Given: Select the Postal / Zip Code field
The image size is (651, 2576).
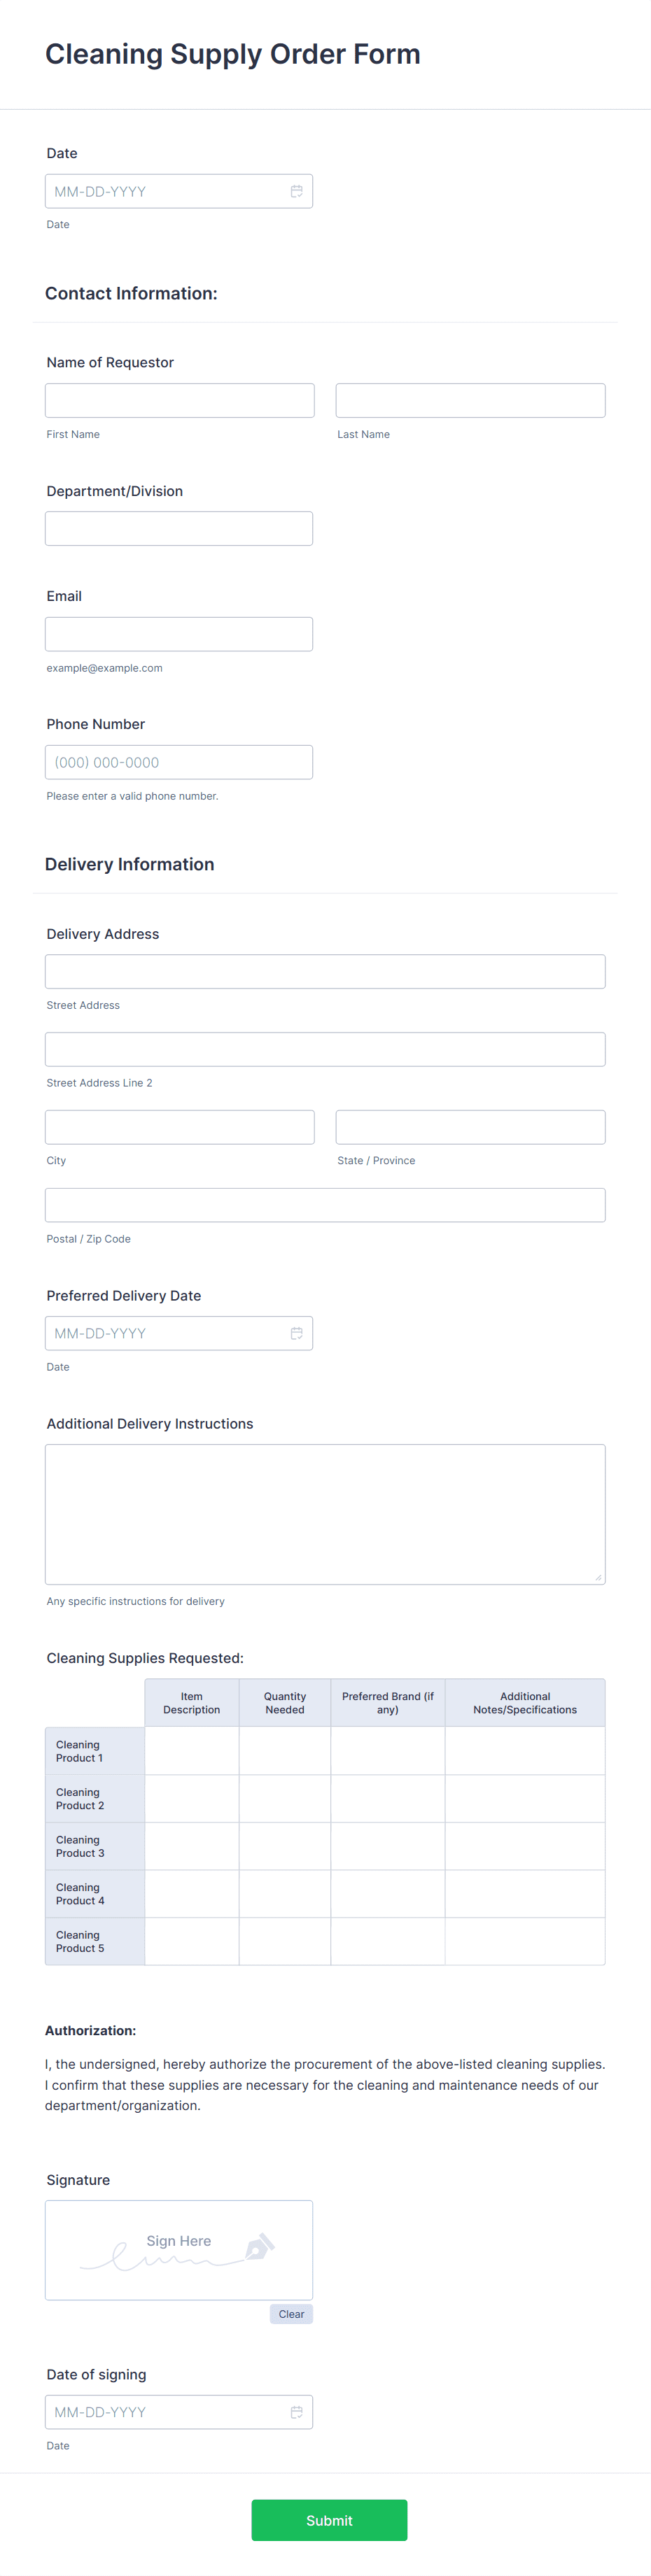Looking at the screenshot, I should point(325,1204).
